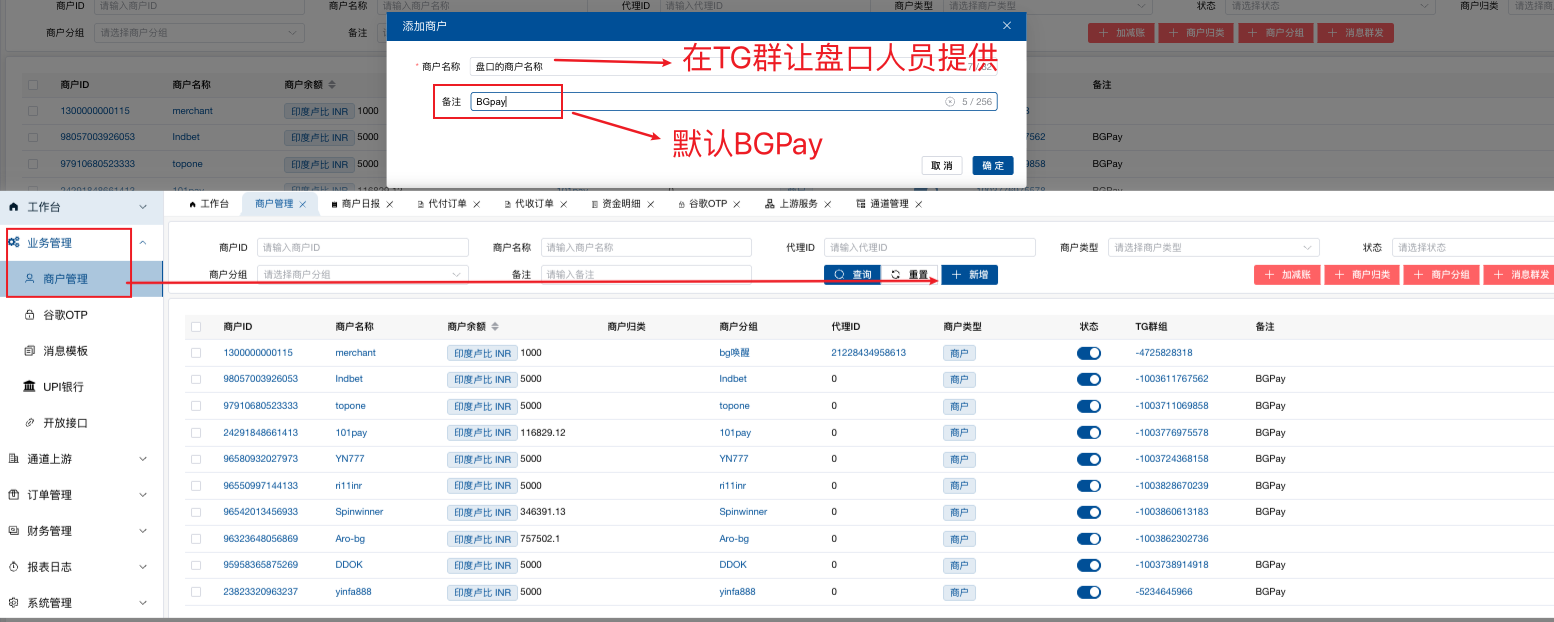
Task: Toggle the status switch for Indbet merchant
Action: click(1089, 379)
